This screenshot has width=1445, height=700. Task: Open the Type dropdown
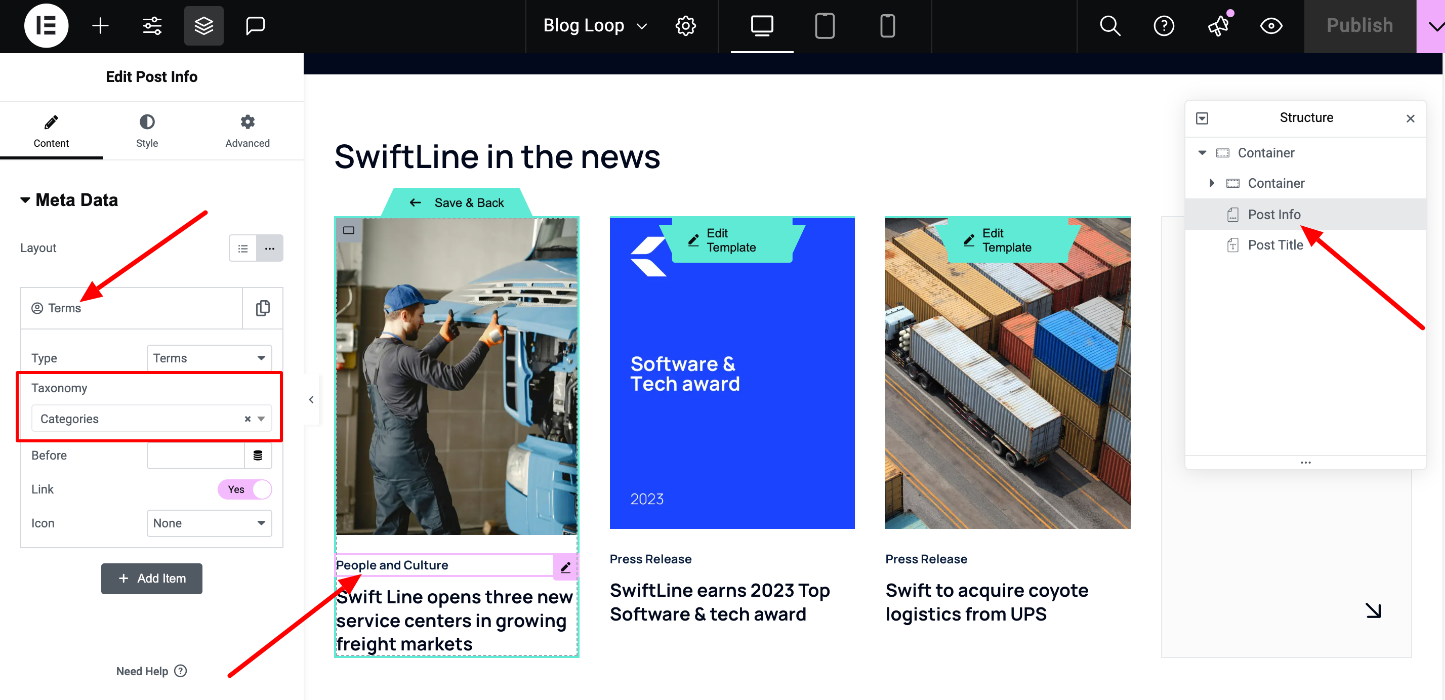pos(209,358)
